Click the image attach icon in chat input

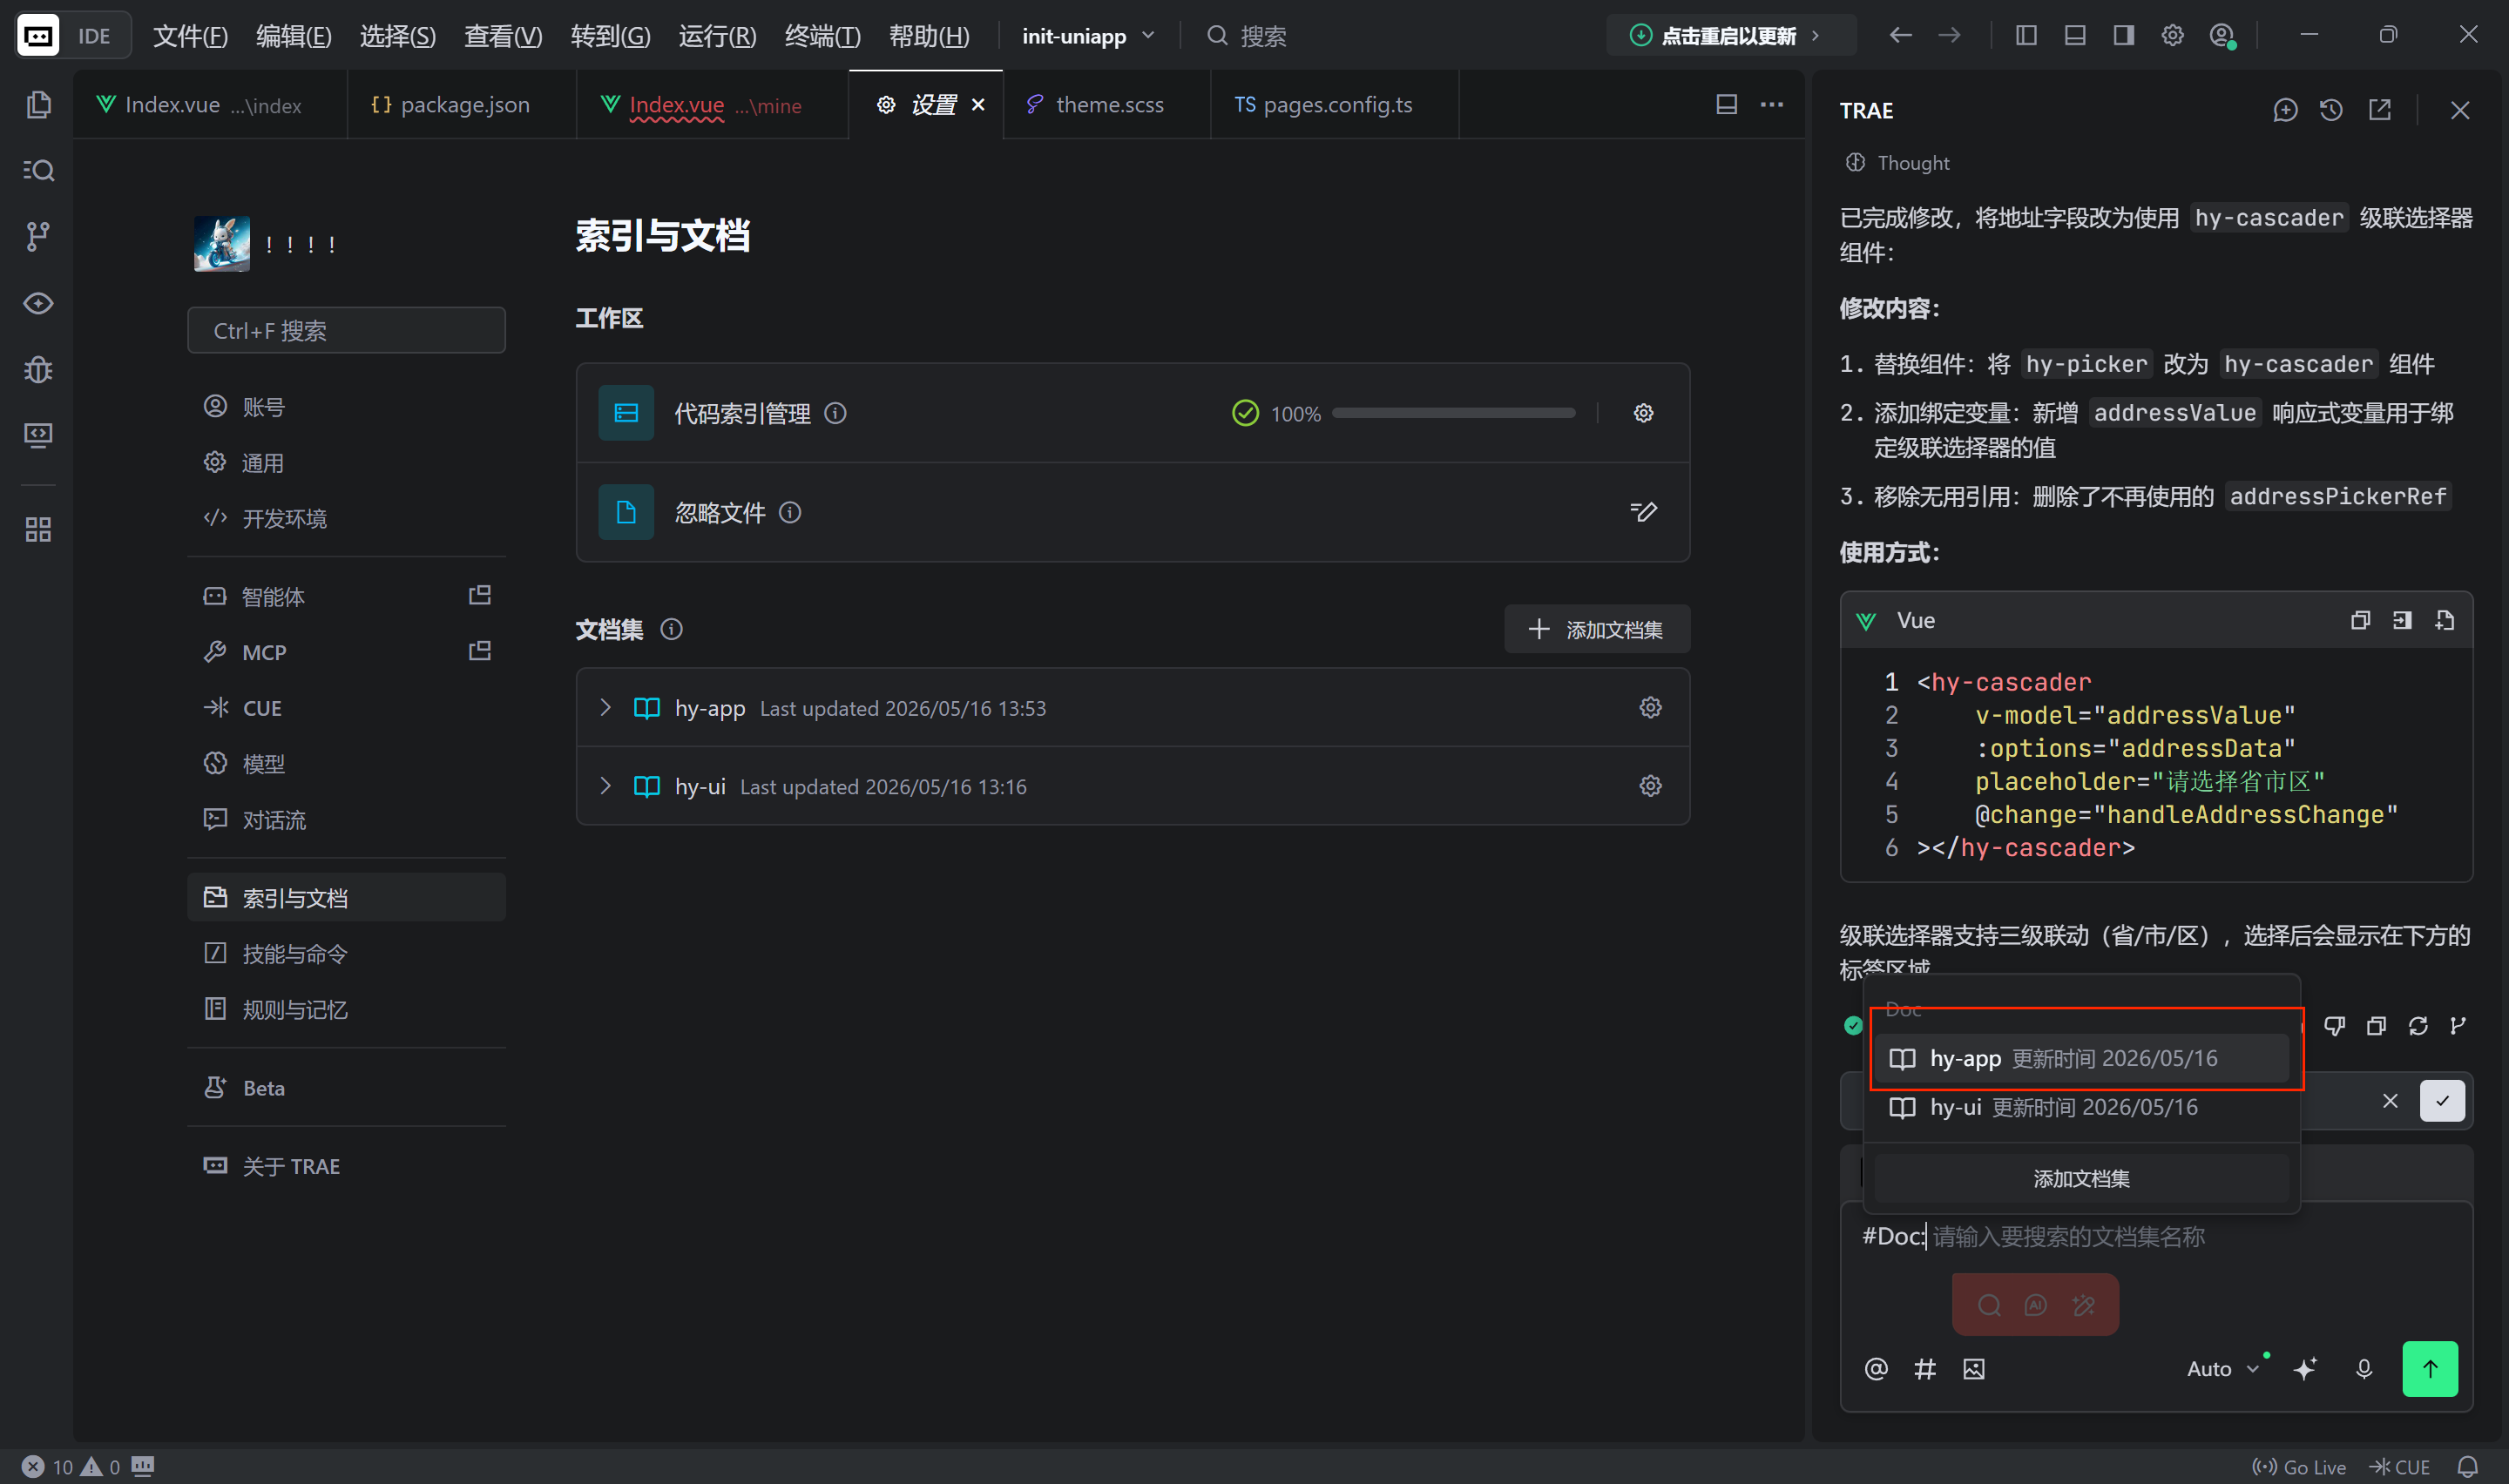point(1973,1368)
